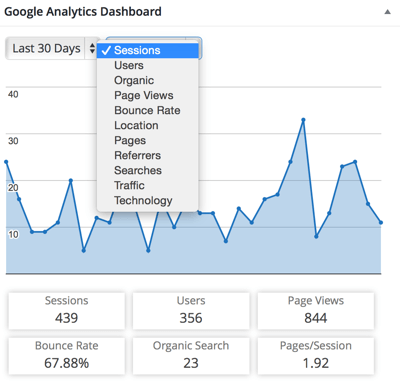
Task: Click the Users 356 stat card
Action: click(191, 311)
